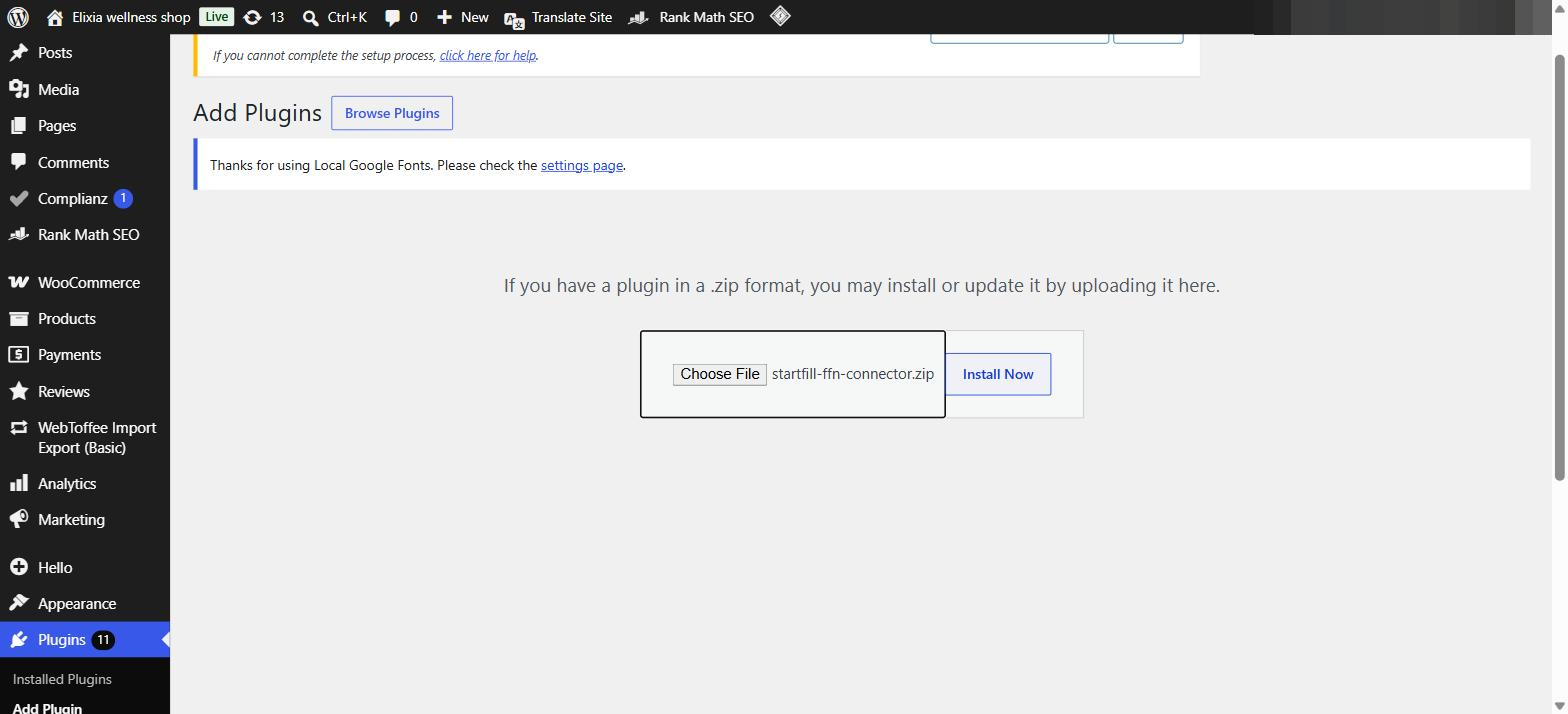
Task: Select the Add Plugin submenu item
Action: pyautogui.click(x=47, y=708)
